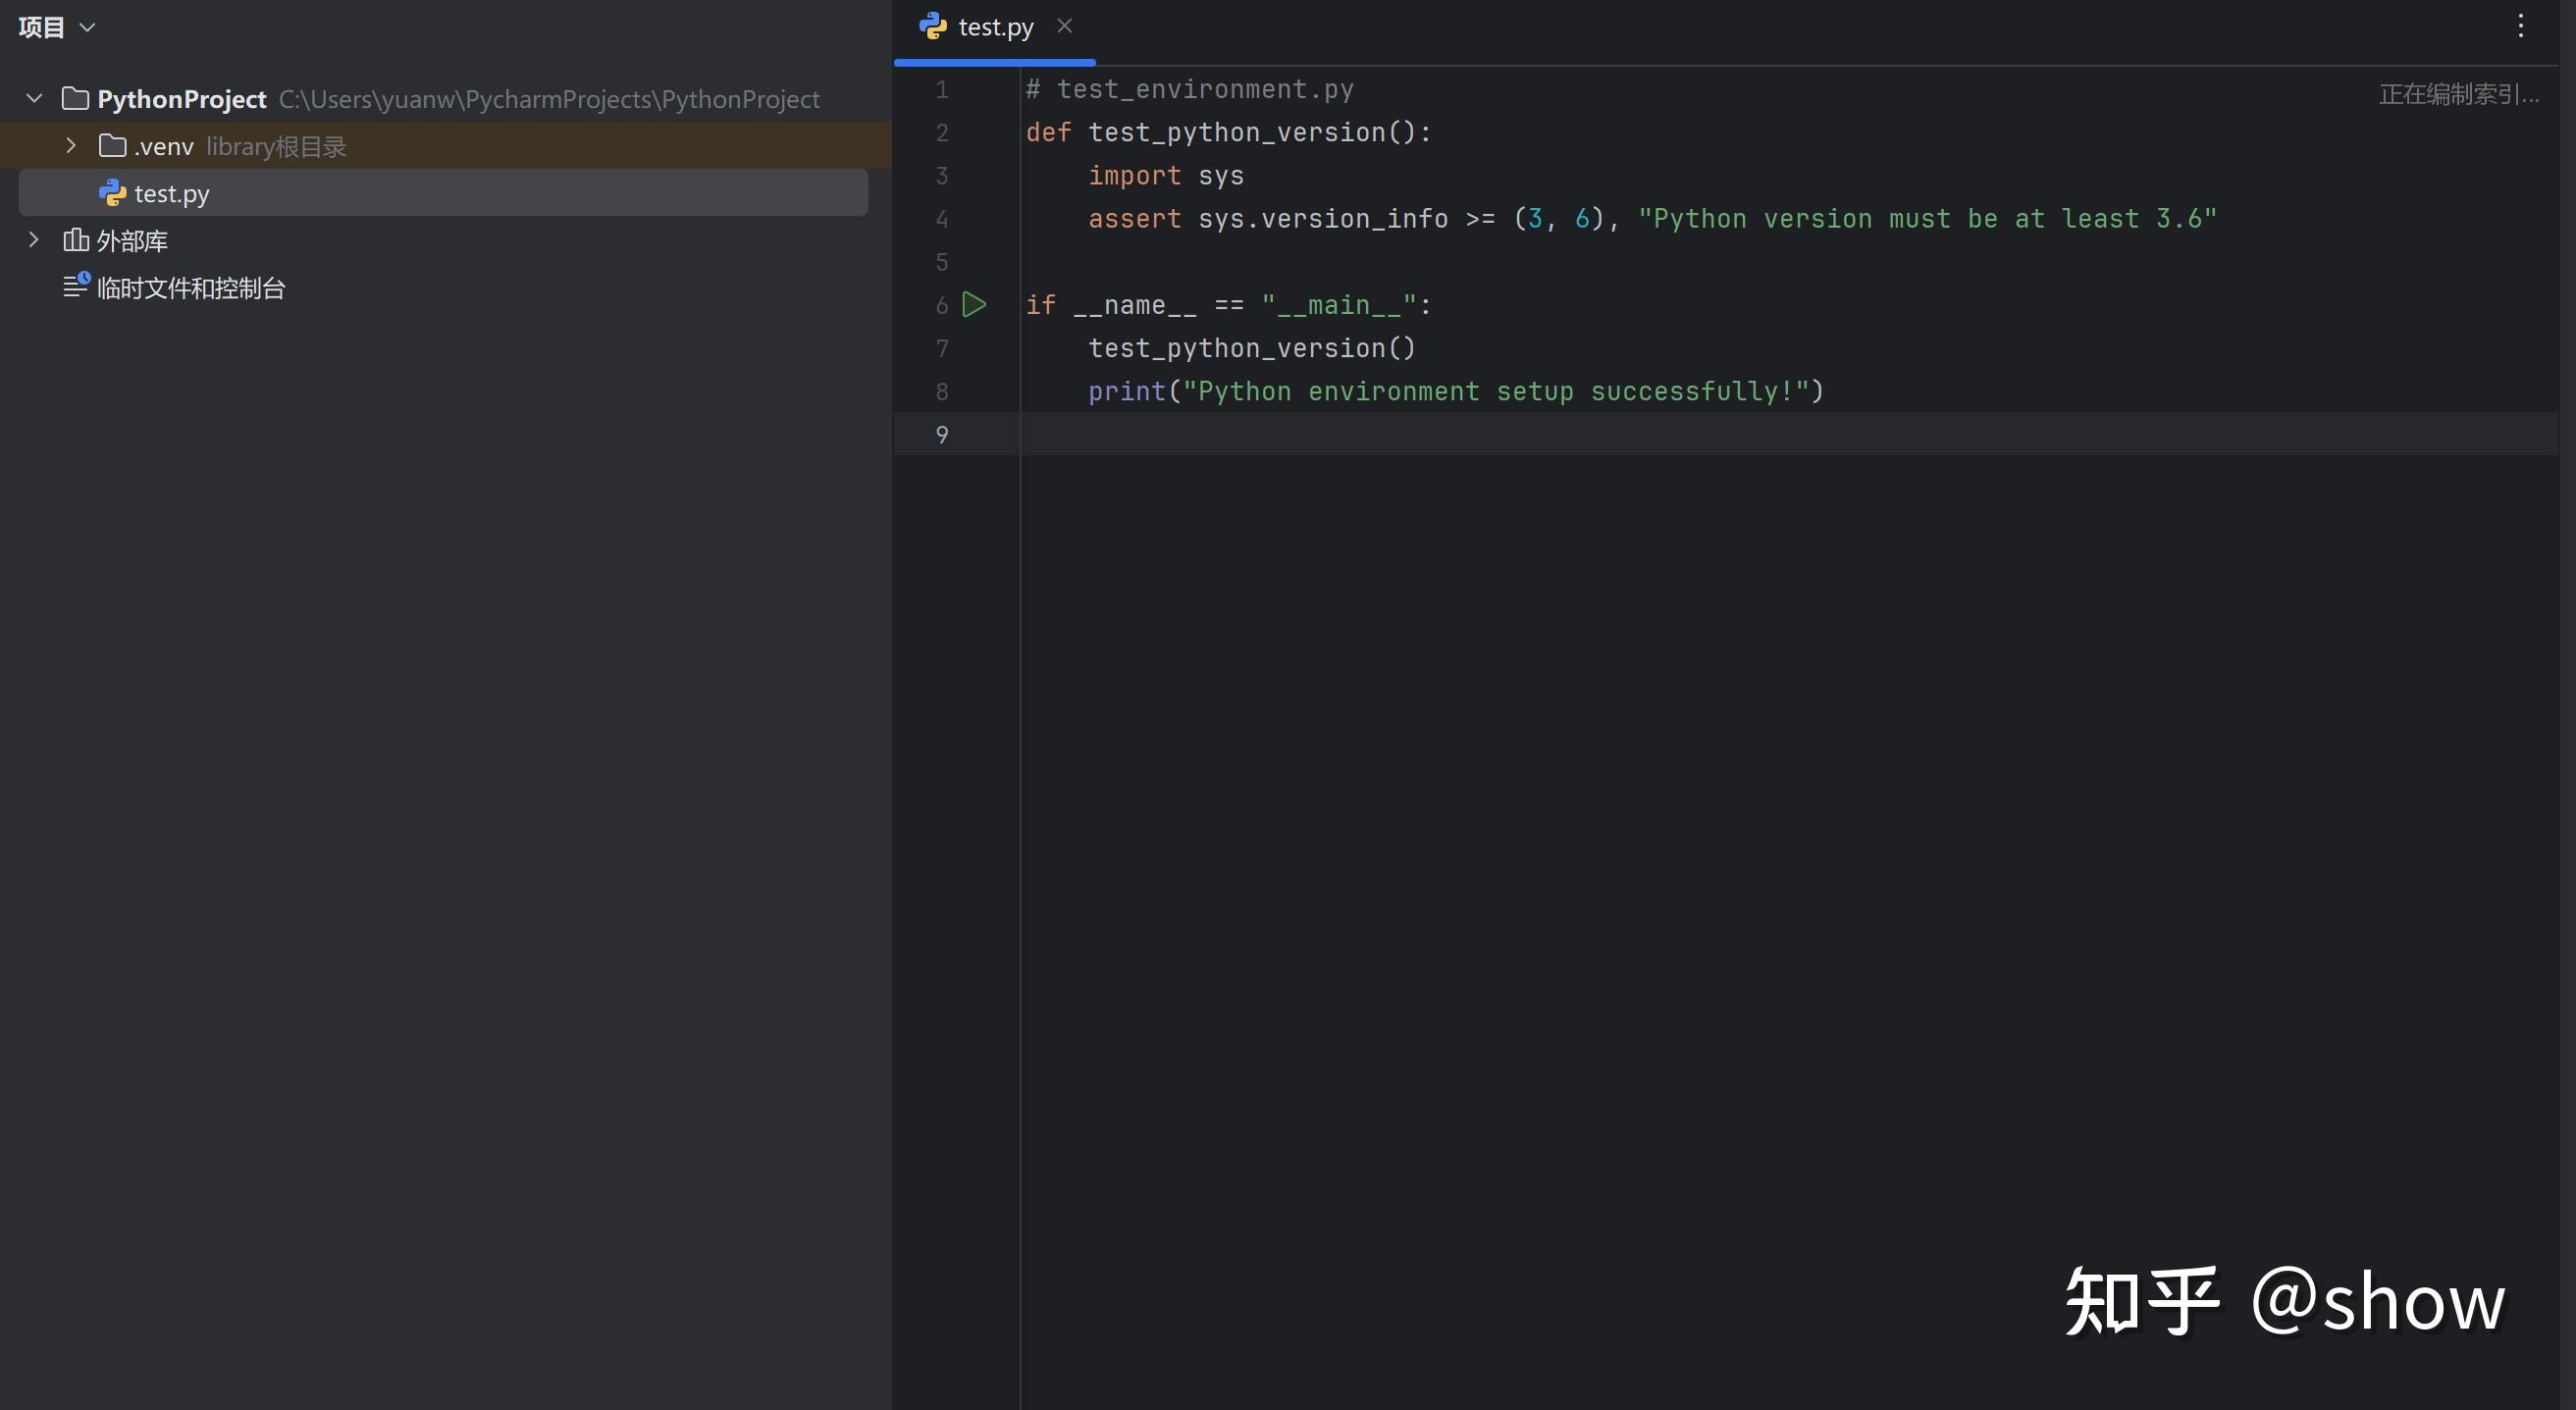This screenshot has height=1410, width=2576.
Task: Select 外部库 in the project tree
Action: click(x=132, y=241)
